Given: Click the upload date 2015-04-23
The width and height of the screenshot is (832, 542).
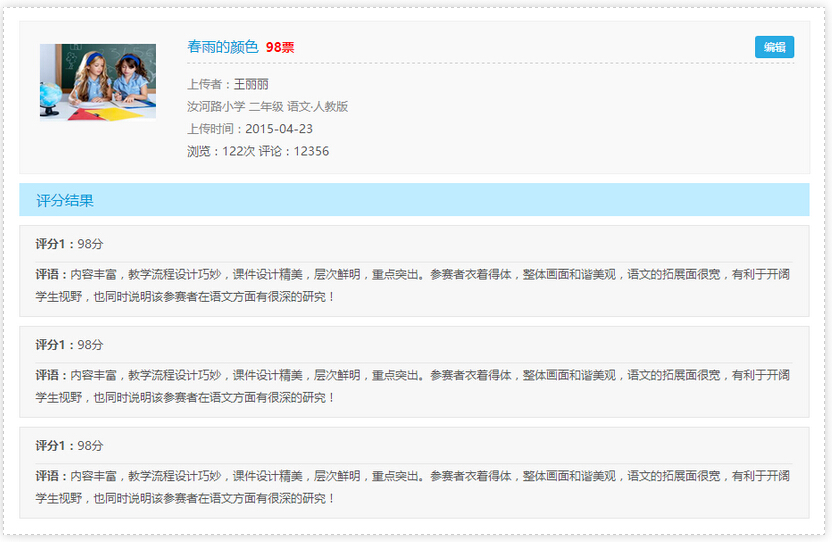Looking at the screenshot, I should point(279,129).
